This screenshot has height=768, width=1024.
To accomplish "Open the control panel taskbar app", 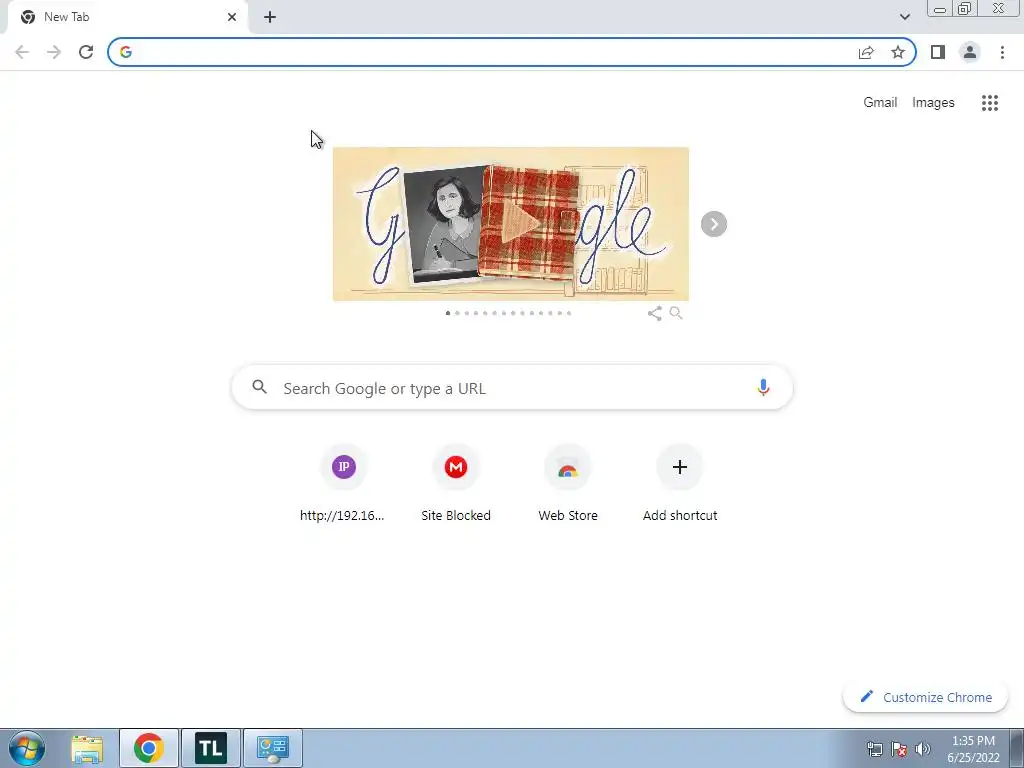I will [272, 748].
